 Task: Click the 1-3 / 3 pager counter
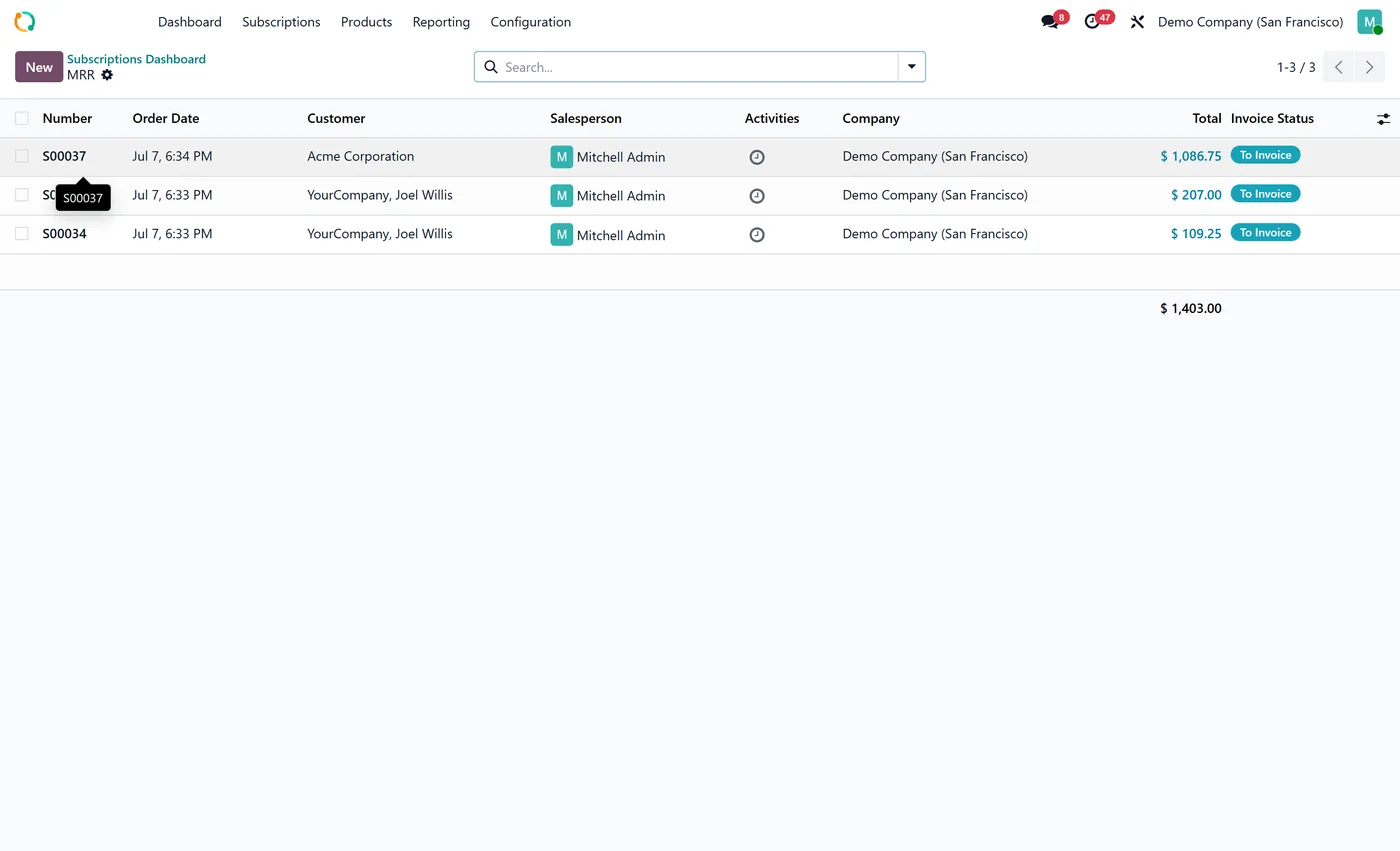tap(1296, 67)
